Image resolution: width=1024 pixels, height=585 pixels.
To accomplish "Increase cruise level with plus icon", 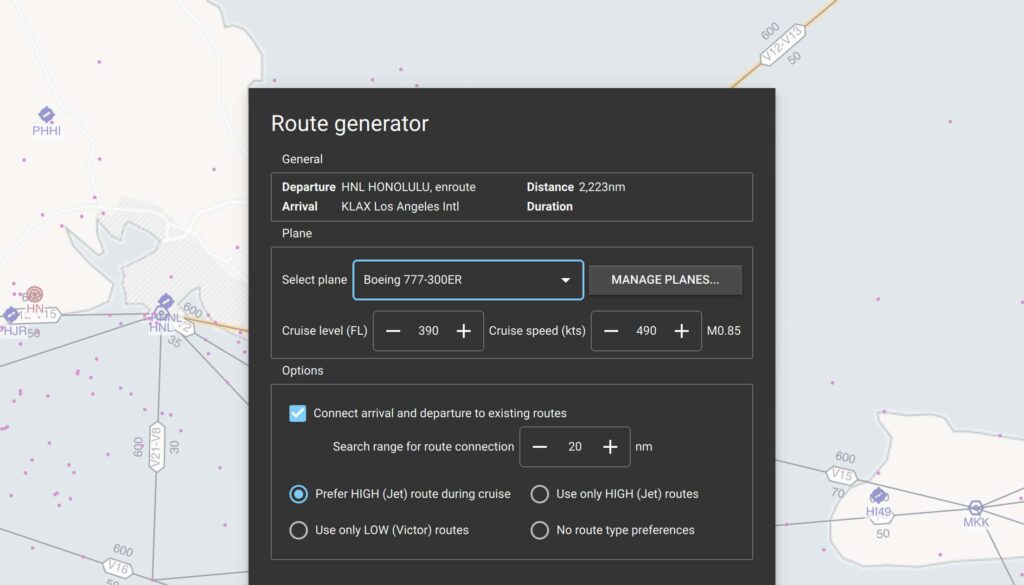I will coord(464,331).
